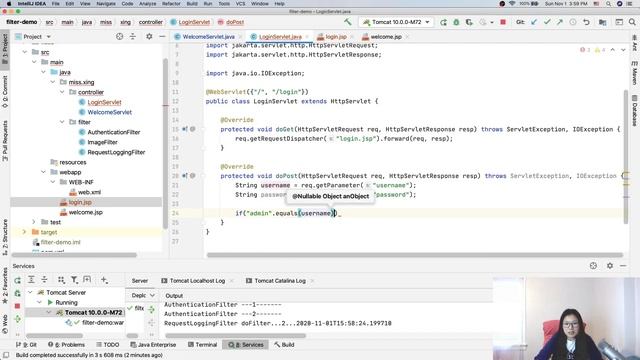640x360 pixels.
Task: Rerun the server from the Services sidebar
Action: (17, 280)
